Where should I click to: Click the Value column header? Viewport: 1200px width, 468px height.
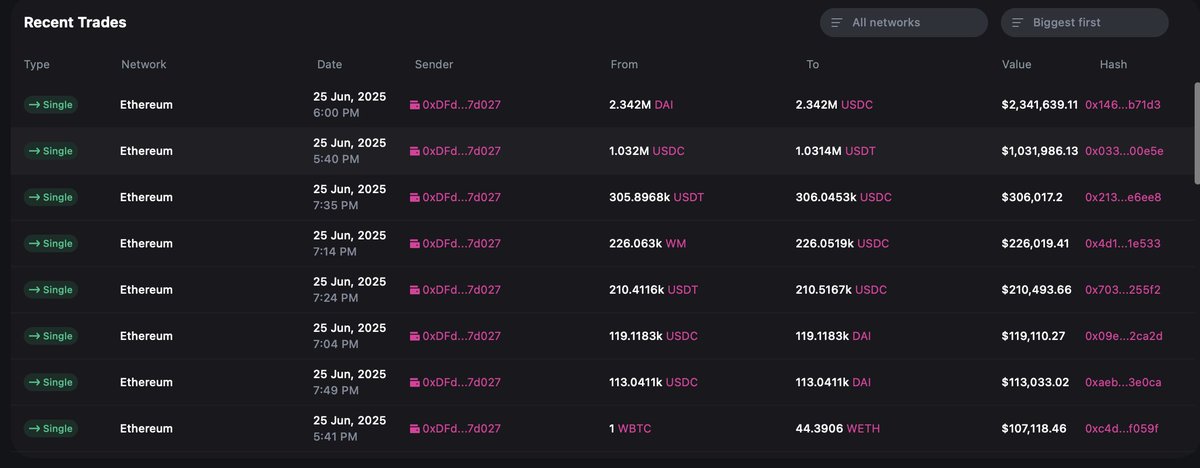(x=1016, y=64)
